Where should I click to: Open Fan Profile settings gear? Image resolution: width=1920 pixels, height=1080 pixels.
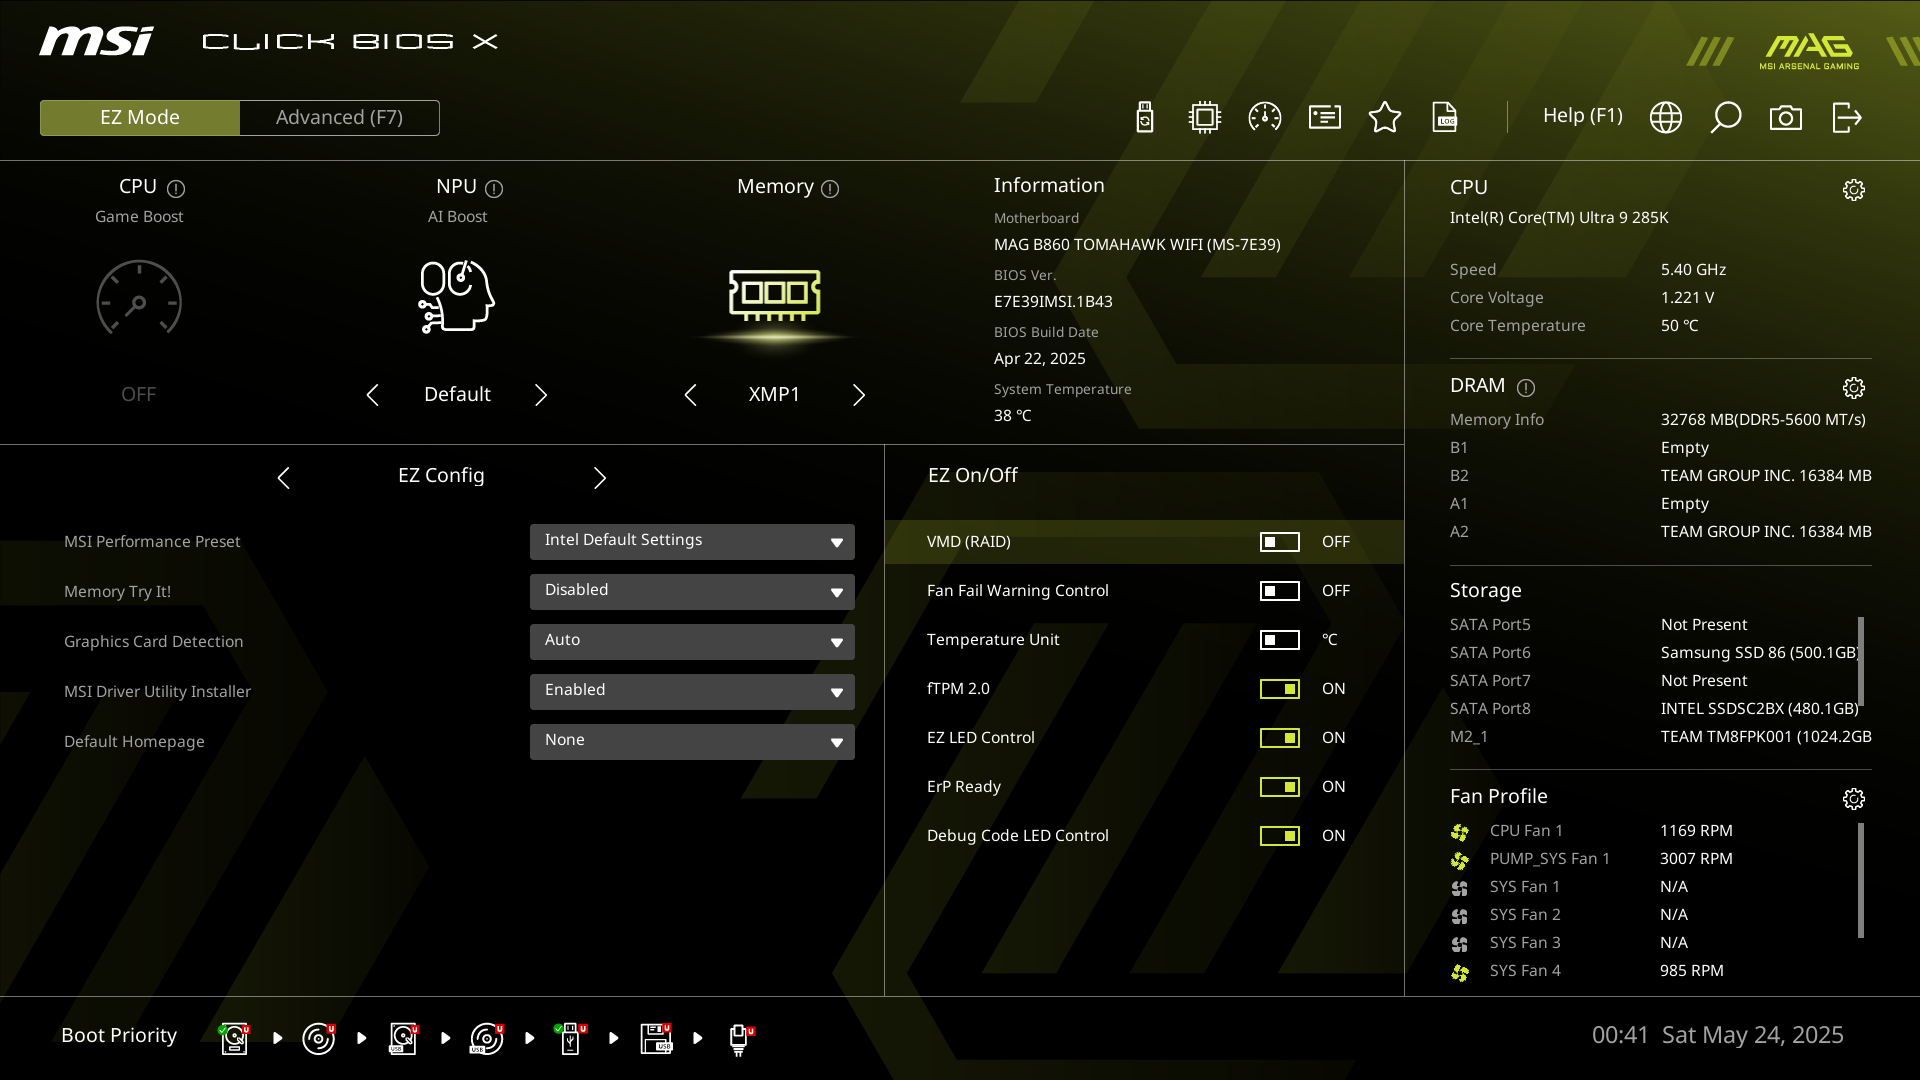click(x=1853, y=799)
